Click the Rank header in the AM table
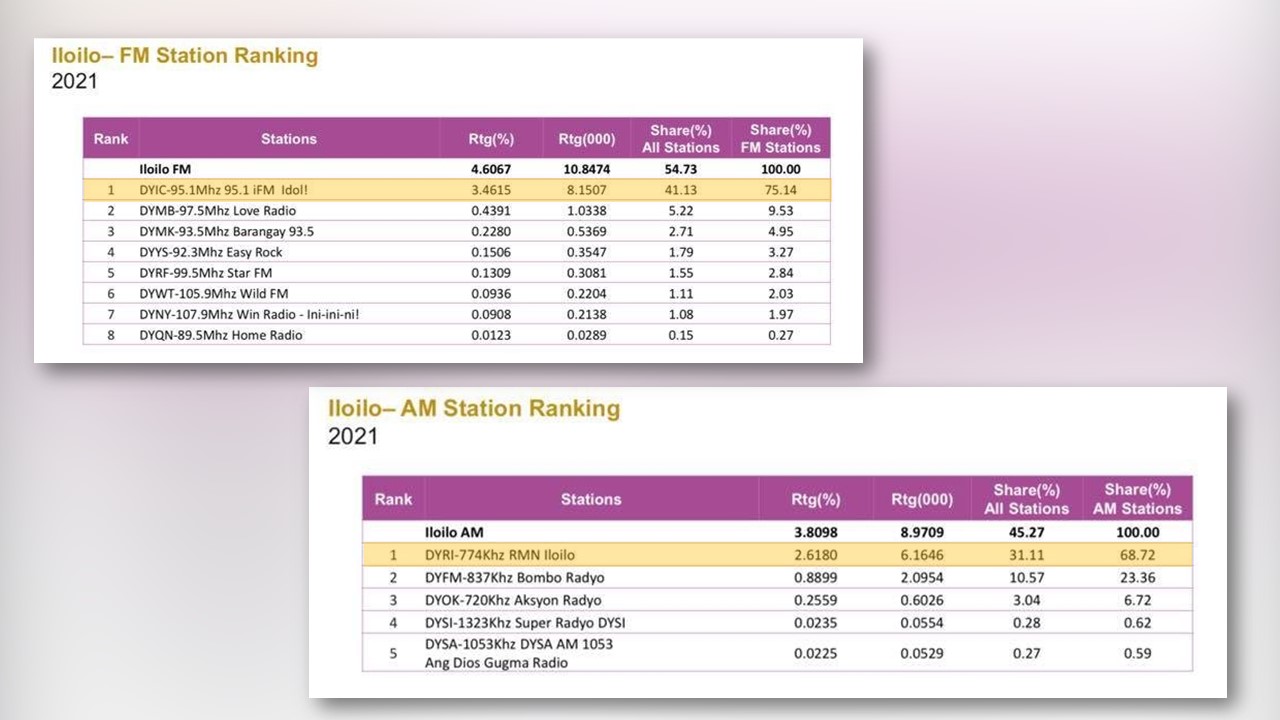 click(x=393, y=499)
